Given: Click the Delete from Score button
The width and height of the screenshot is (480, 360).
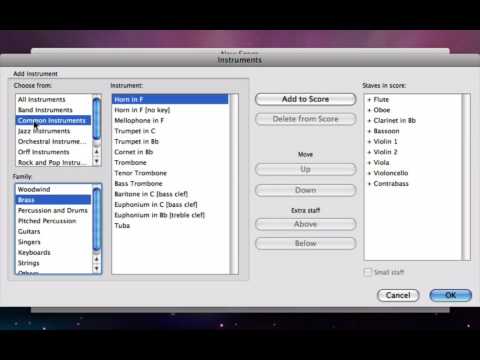Looking at the screenshot, I should [x=305, y=119].
